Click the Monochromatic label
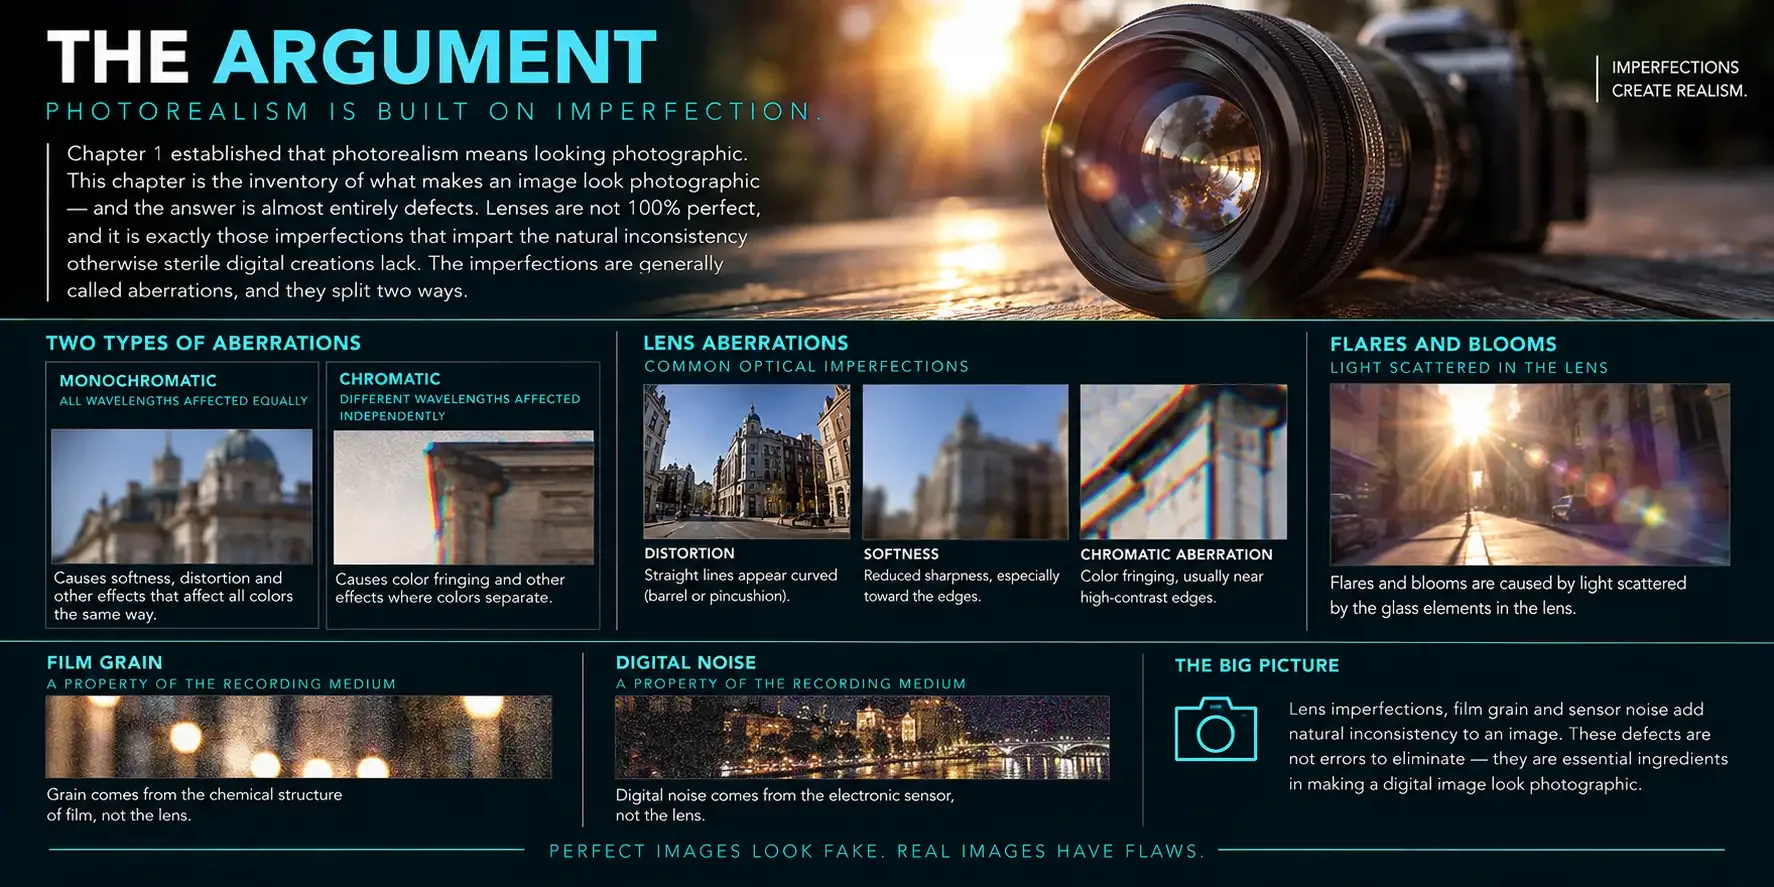This screenshot has height=887, width=1774. [138, 381]
